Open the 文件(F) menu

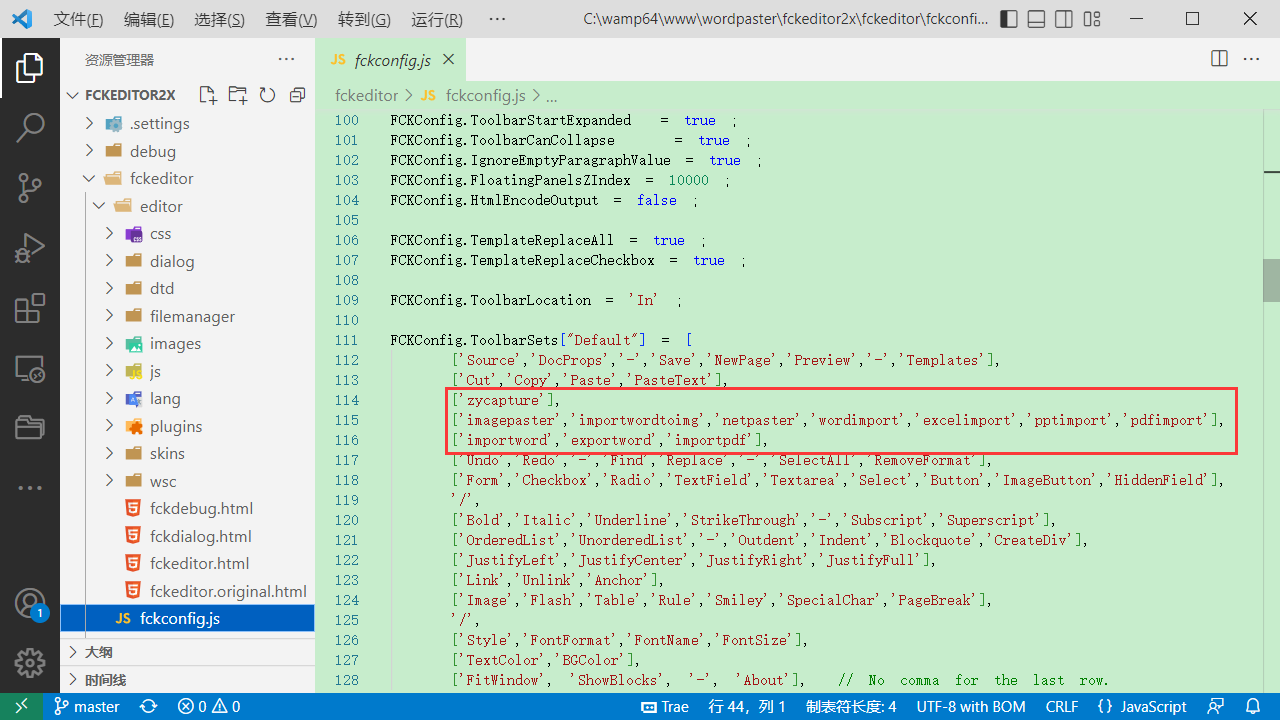point(78,20)
